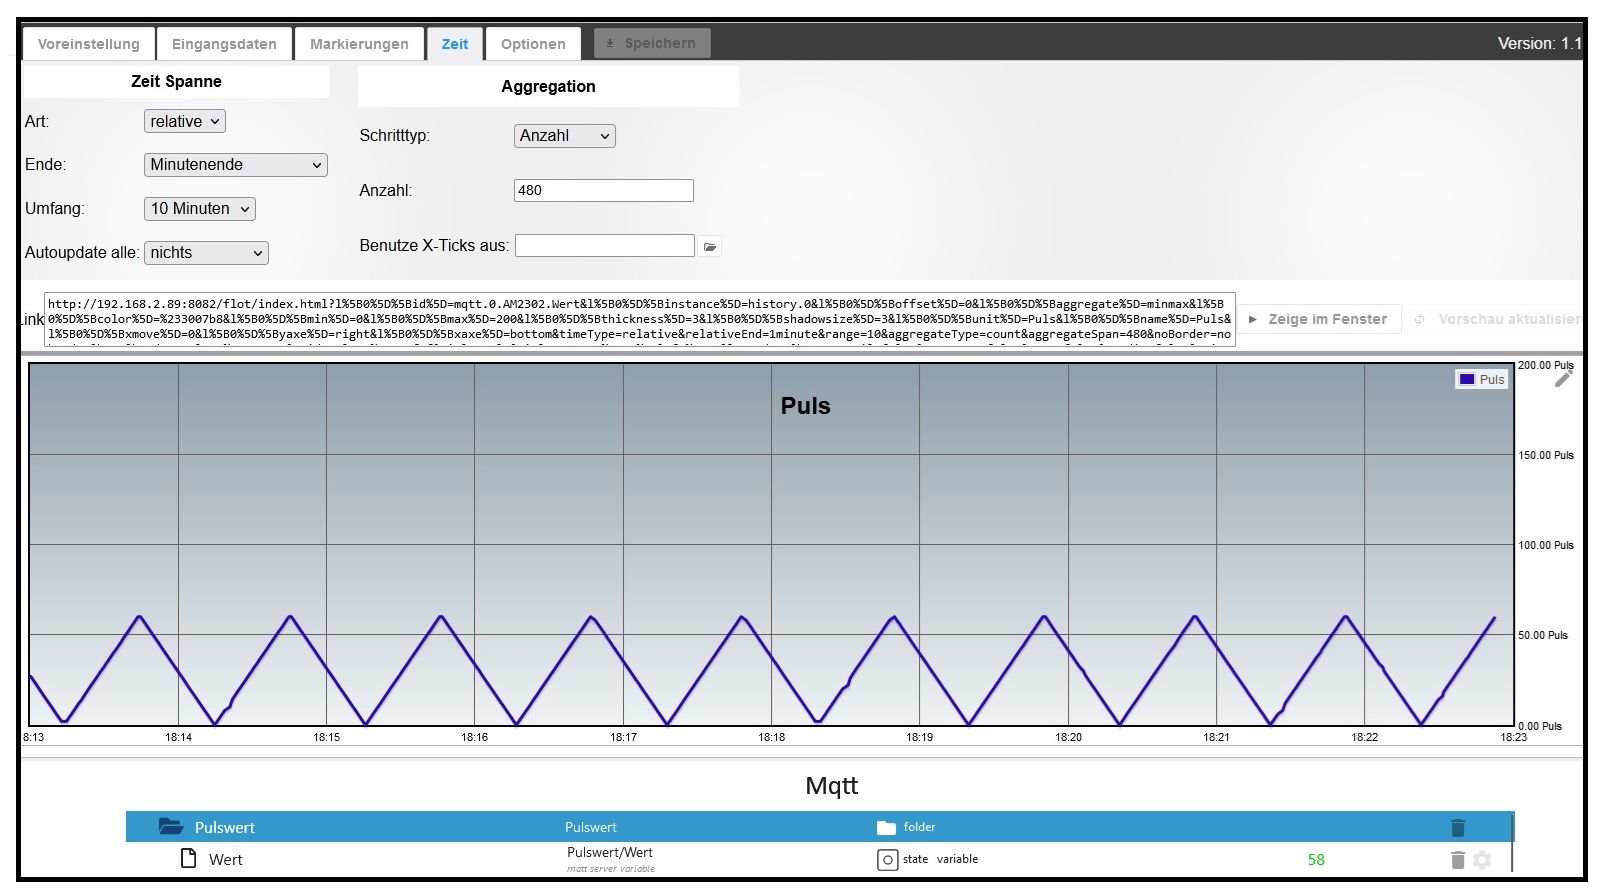Open the Schritttyp dropdown set to Anzahl
Viewport: 1600px width, 894px height.
[x=565, y=136]
